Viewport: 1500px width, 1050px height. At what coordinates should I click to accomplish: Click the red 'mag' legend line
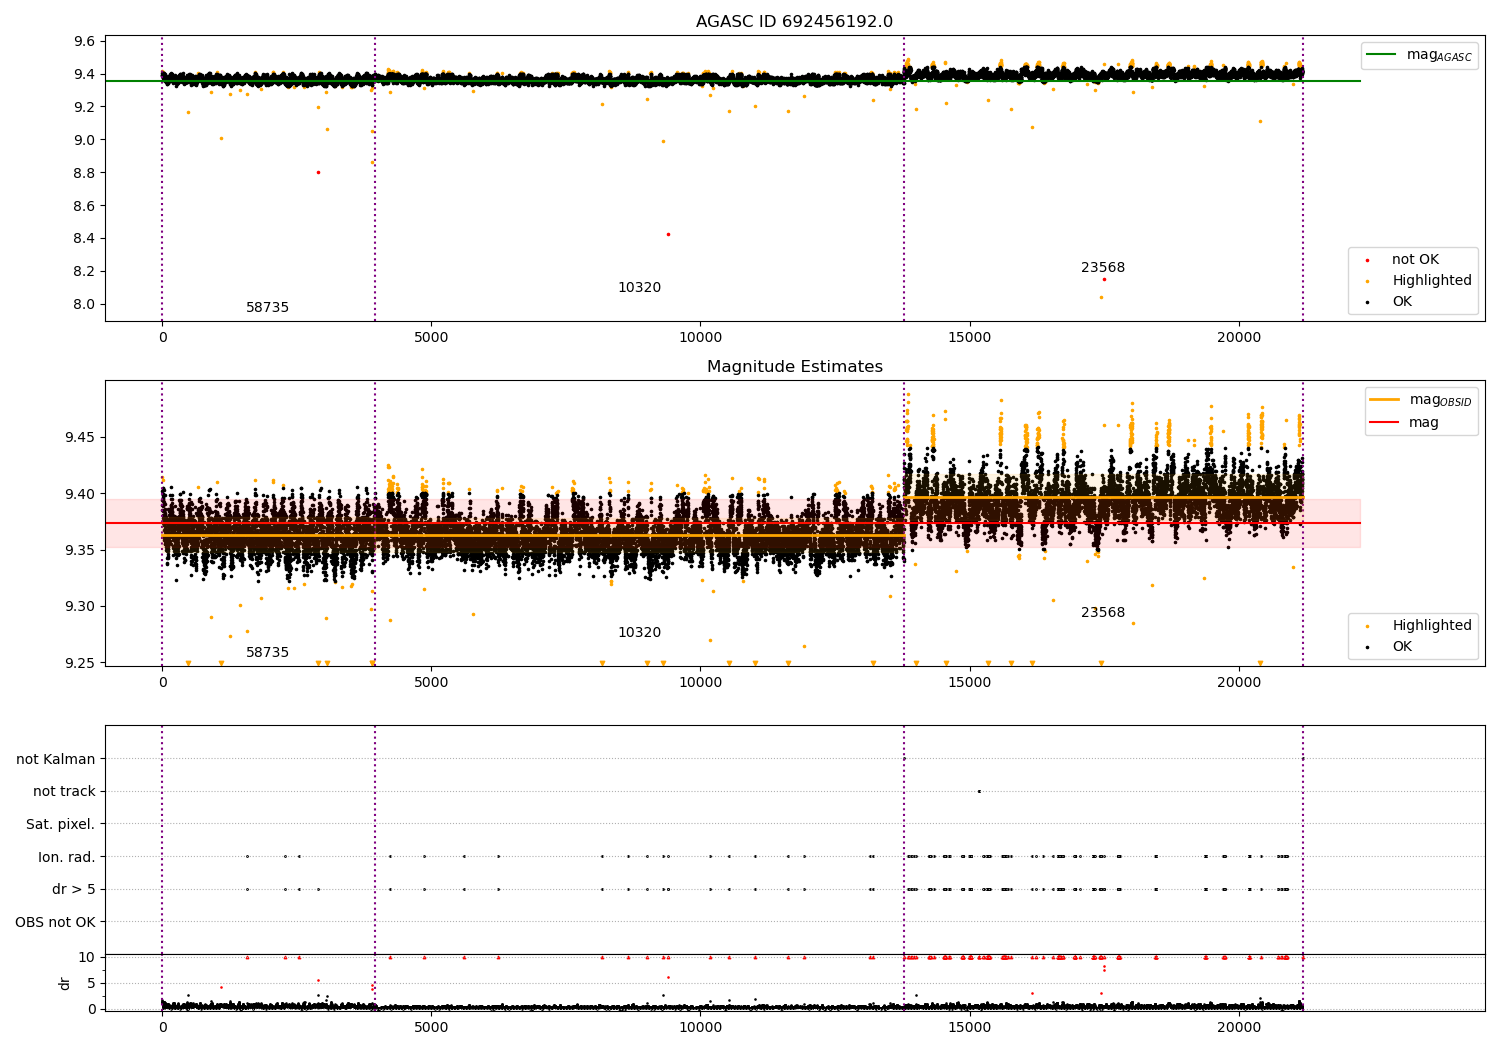1384,422
